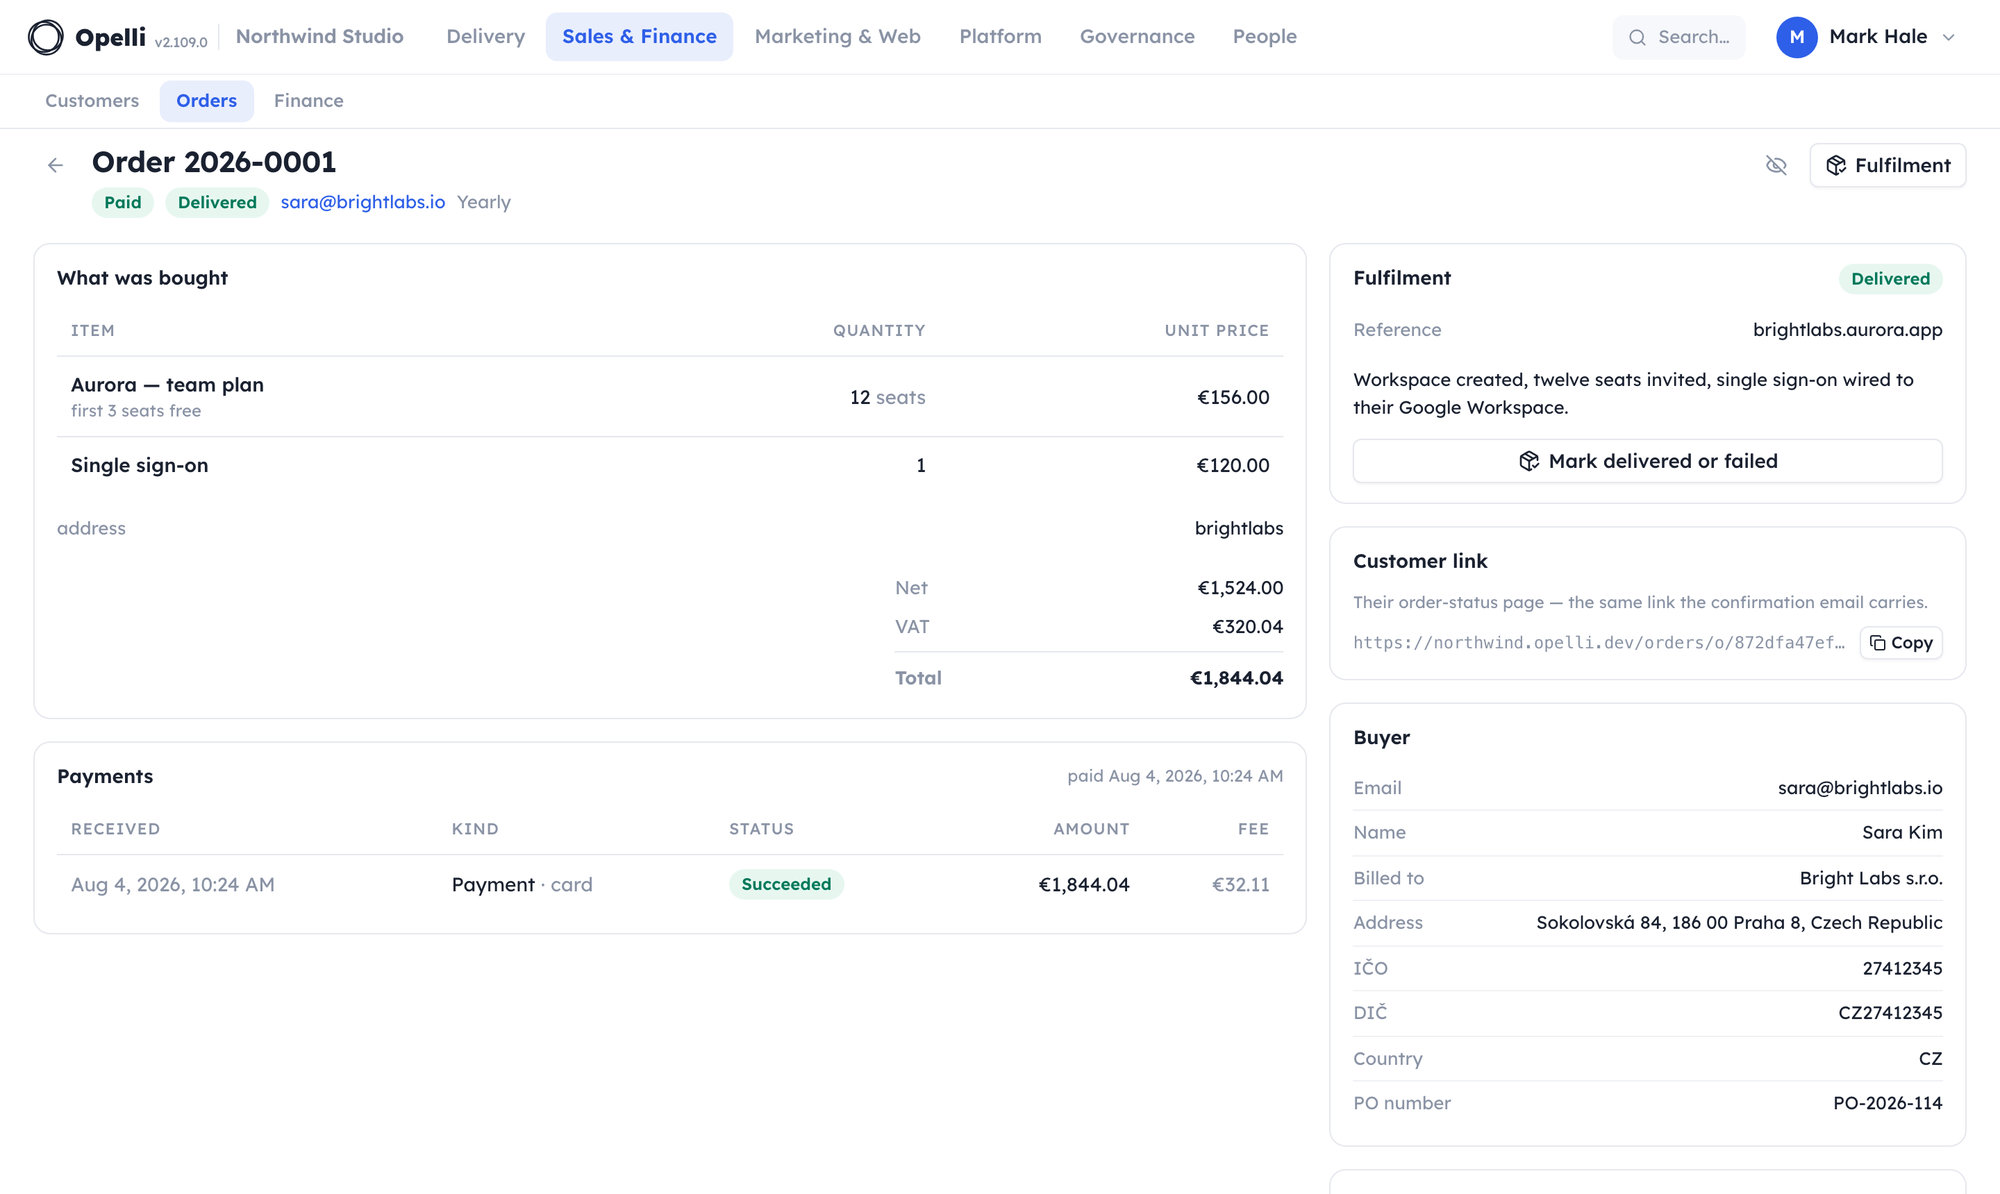Click the Sara Kim buyer name
The image size is (2000, 1194).
coord(1902,832)
